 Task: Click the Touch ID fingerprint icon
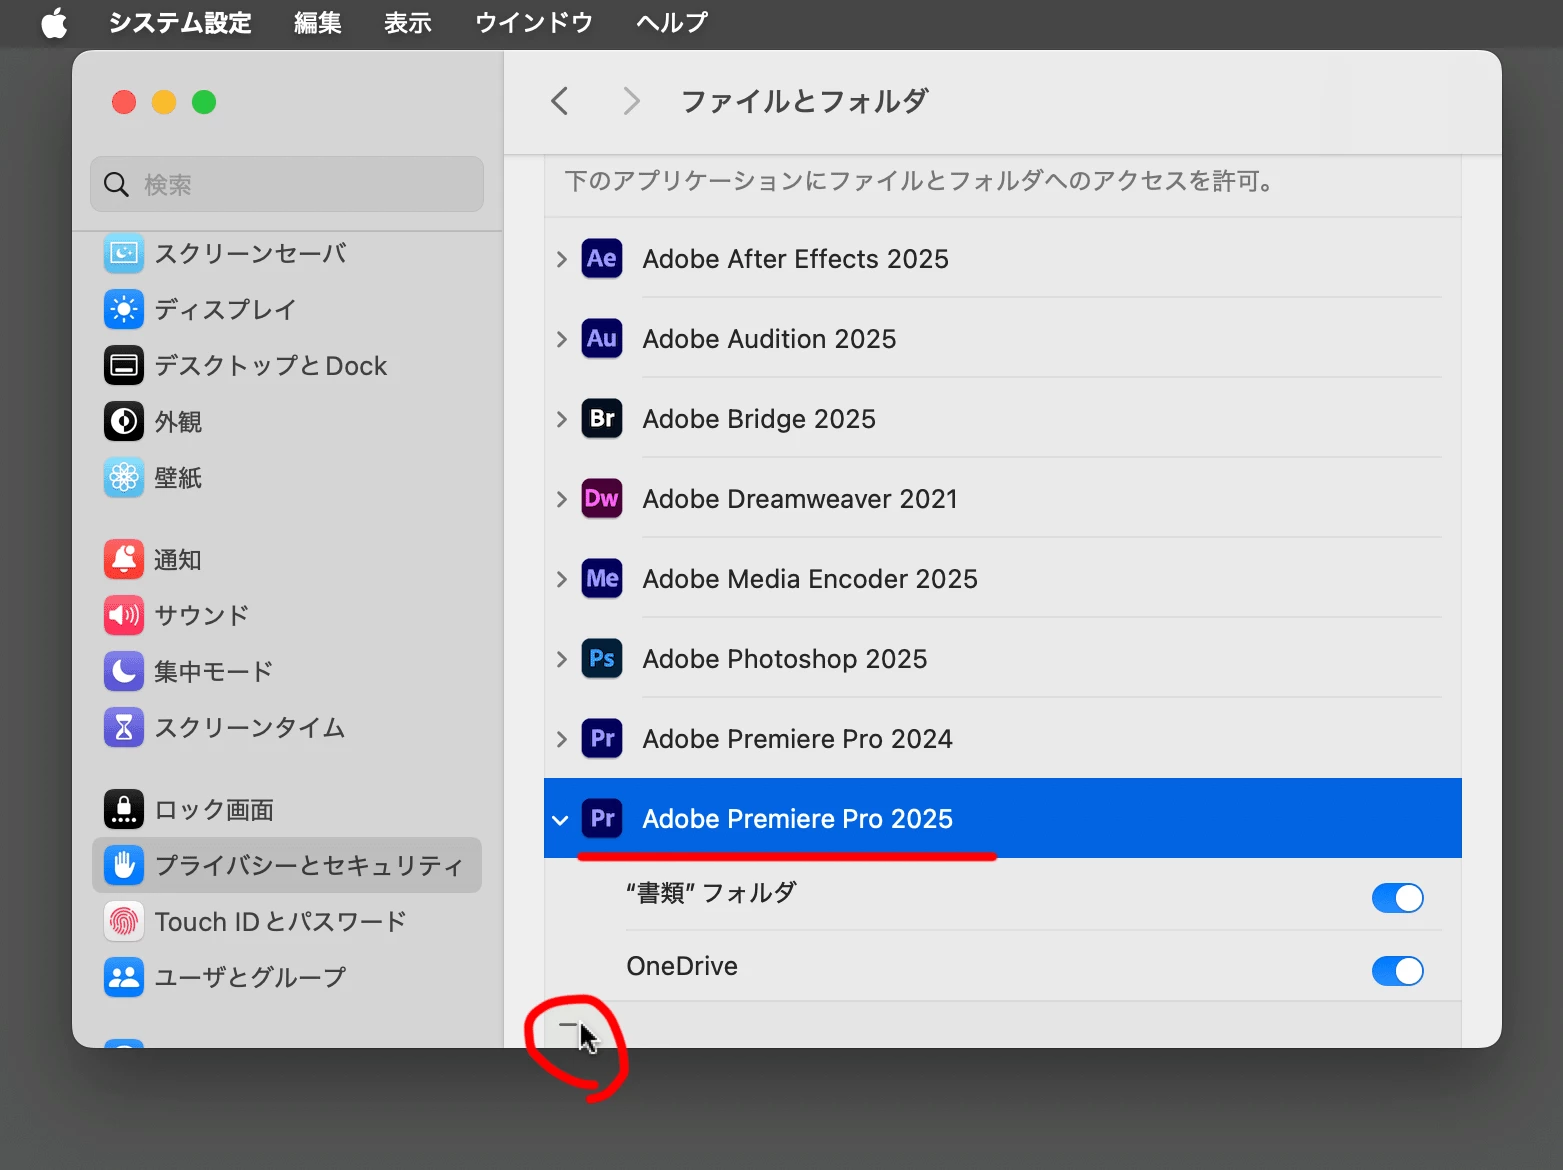(124, 922)
